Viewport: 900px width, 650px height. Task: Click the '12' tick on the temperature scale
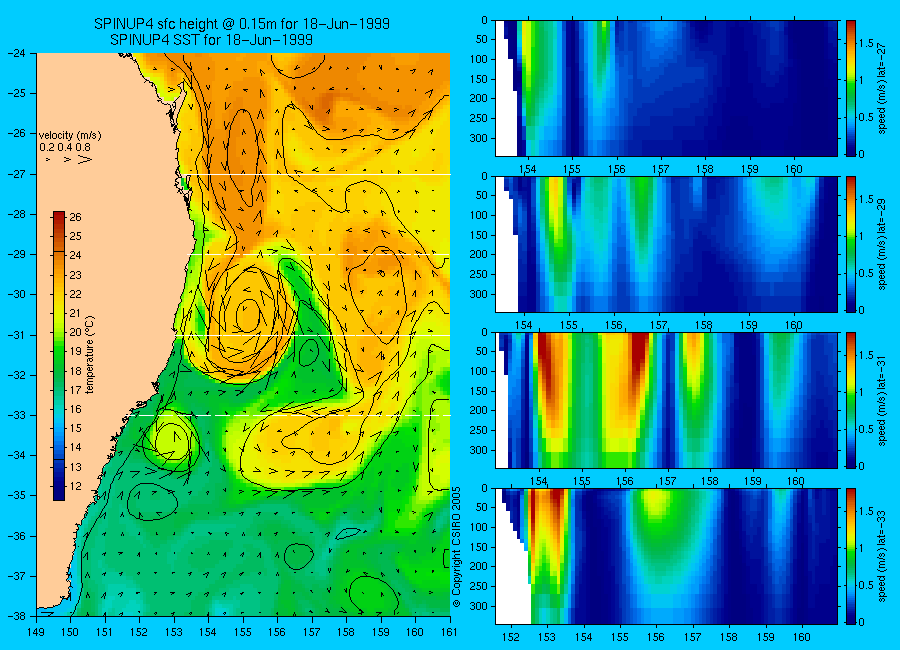(76, 486)
